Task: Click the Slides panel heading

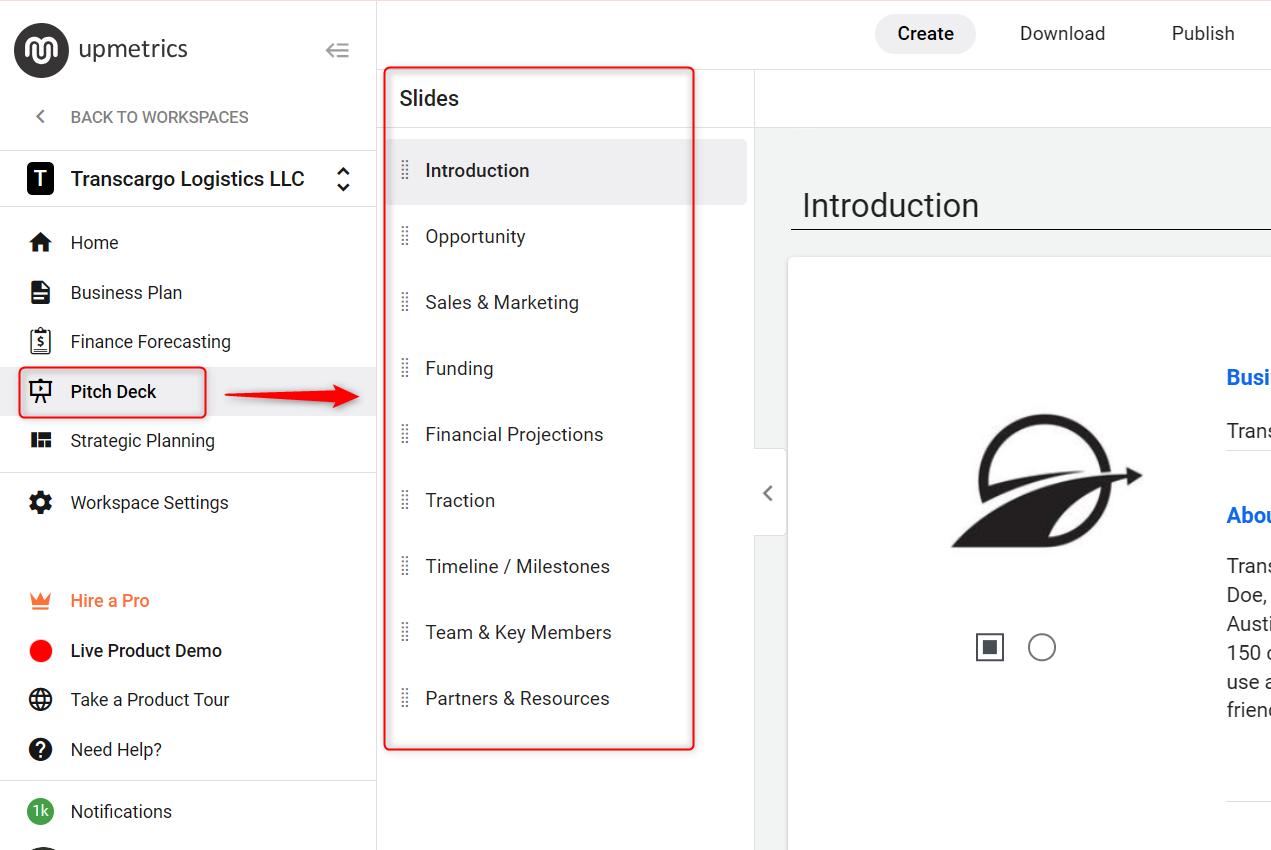Action: [x=429, y=98]
